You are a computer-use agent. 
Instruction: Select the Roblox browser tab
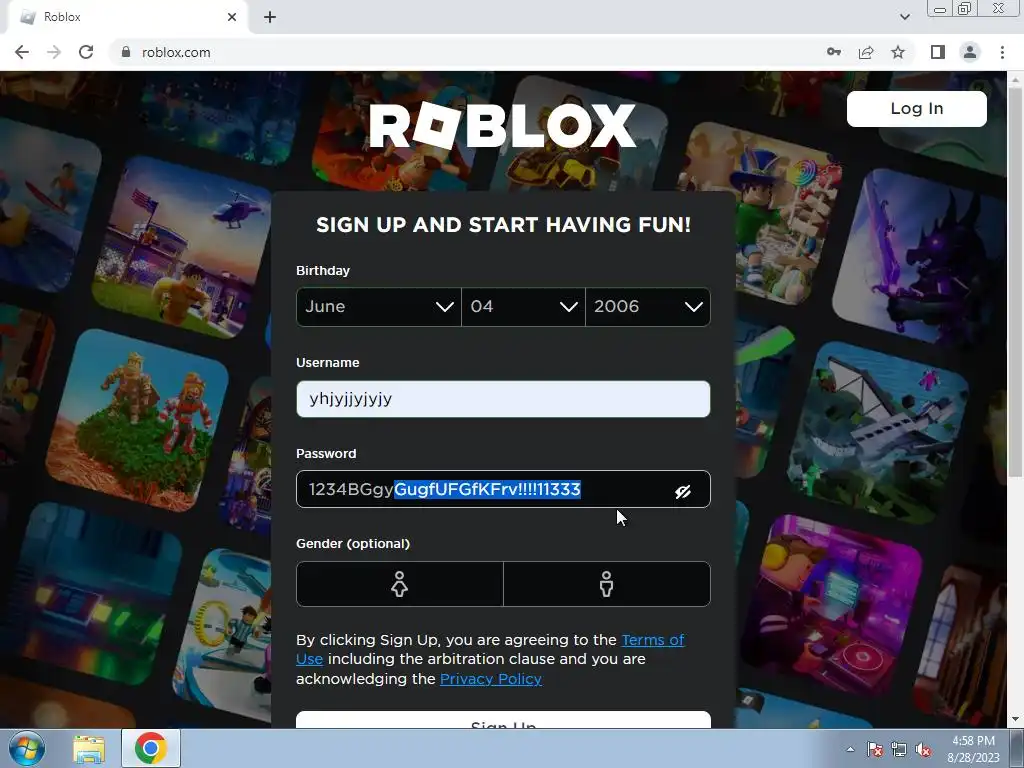click(x=128, y=17)
